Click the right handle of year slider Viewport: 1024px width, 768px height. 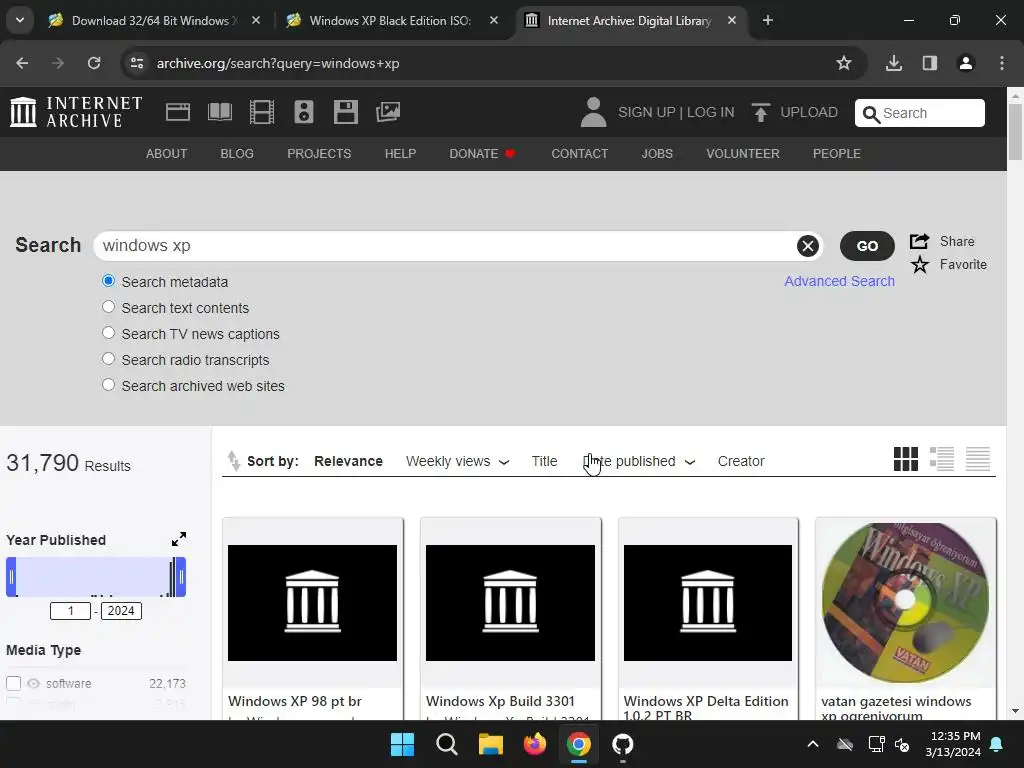pos(181,577)
